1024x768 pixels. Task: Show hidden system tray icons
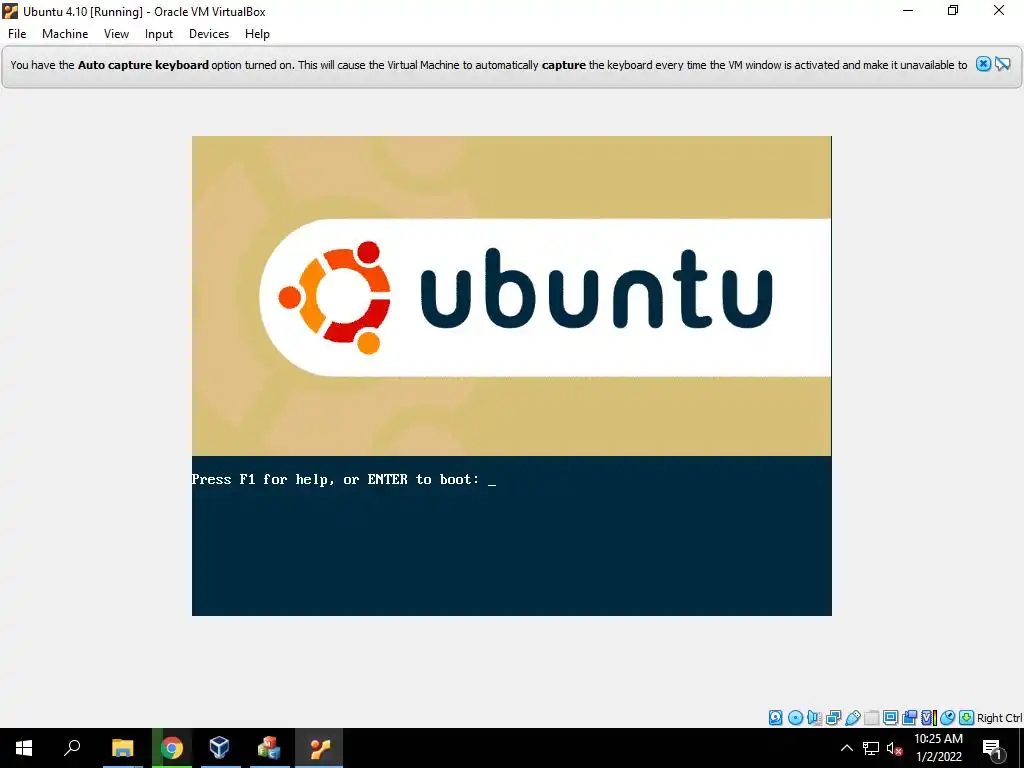pos(846,748)
